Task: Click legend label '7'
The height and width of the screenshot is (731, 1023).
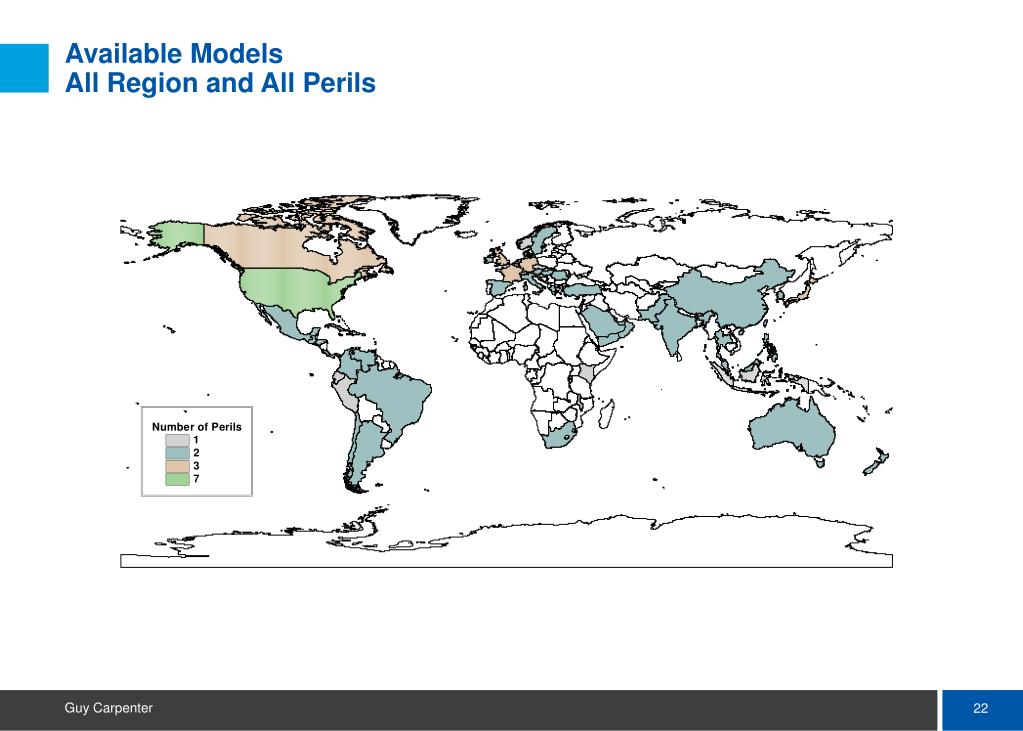Action: pos(196,479)
